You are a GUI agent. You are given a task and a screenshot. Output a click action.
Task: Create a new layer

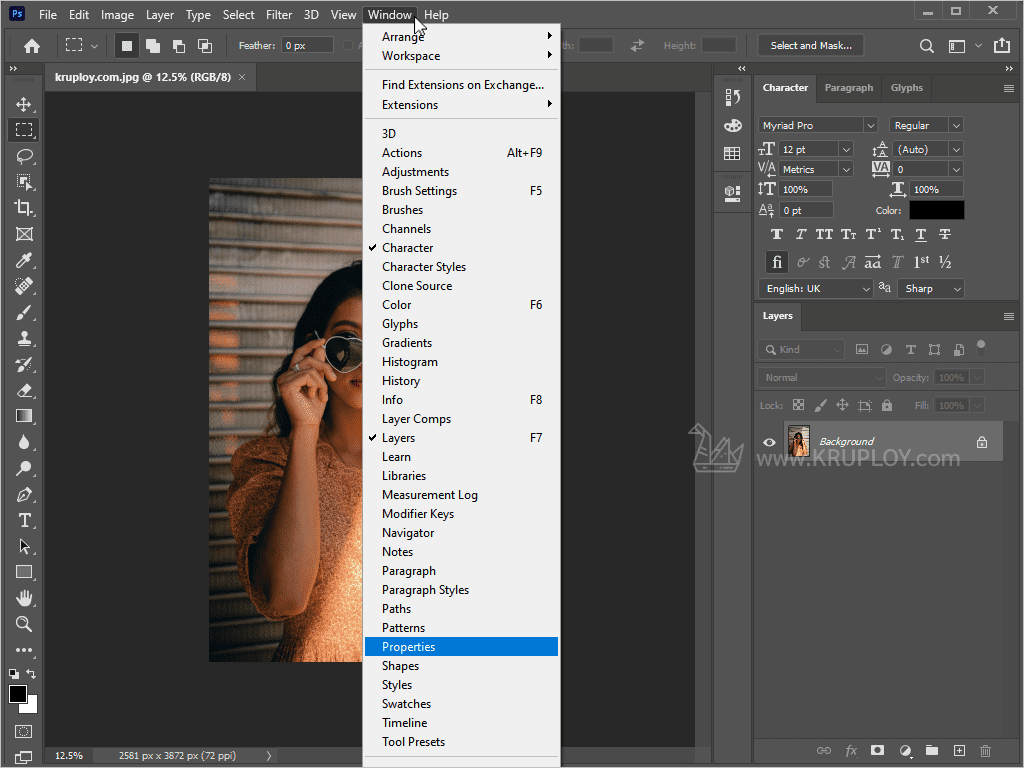tap(959, 750)
